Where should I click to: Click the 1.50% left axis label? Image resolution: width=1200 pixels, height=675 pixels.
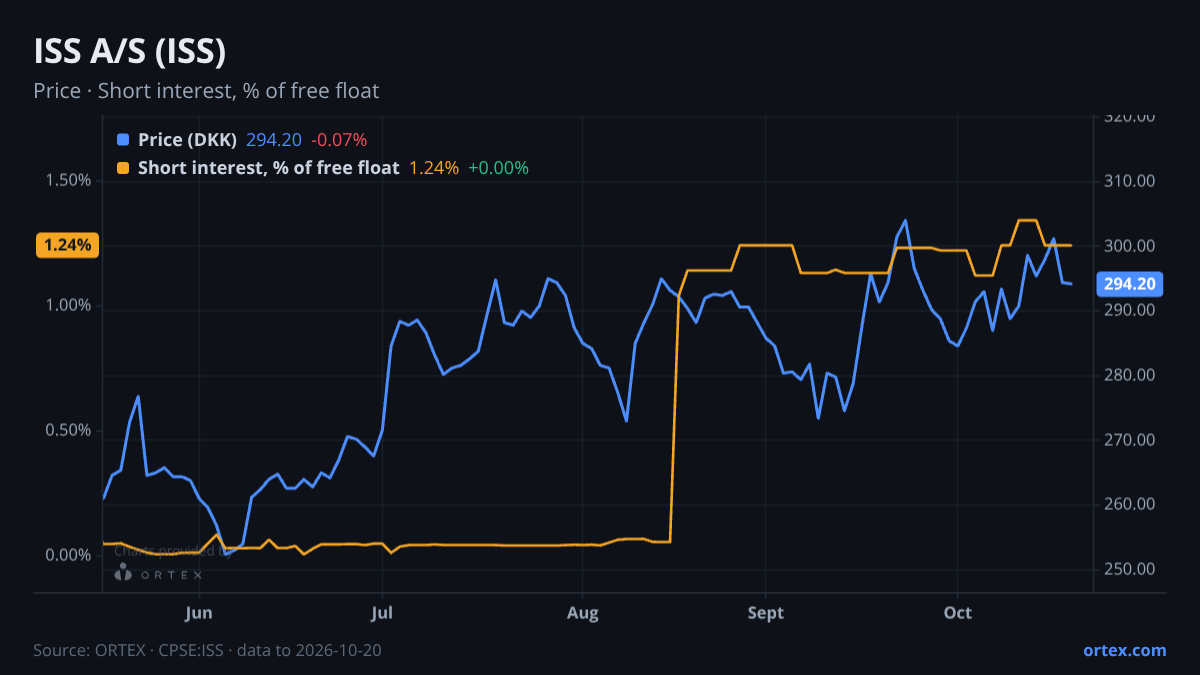(x=67, y=181)
